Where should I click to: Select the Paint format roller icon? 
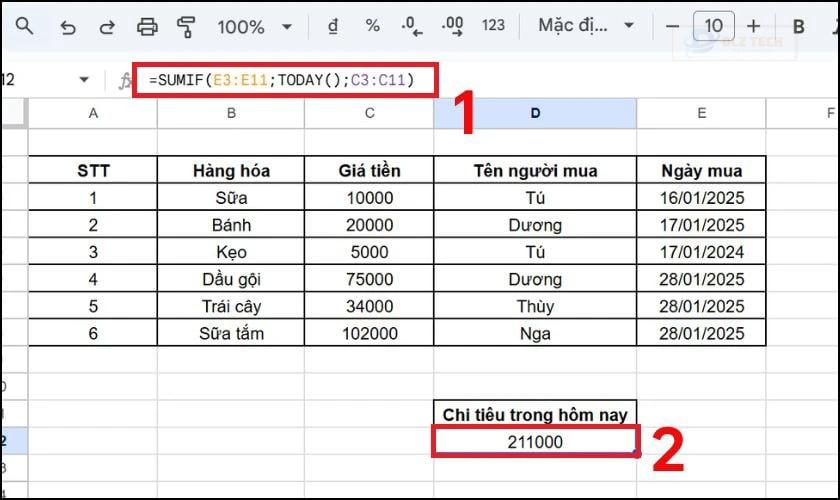click(x=186, y=27)
